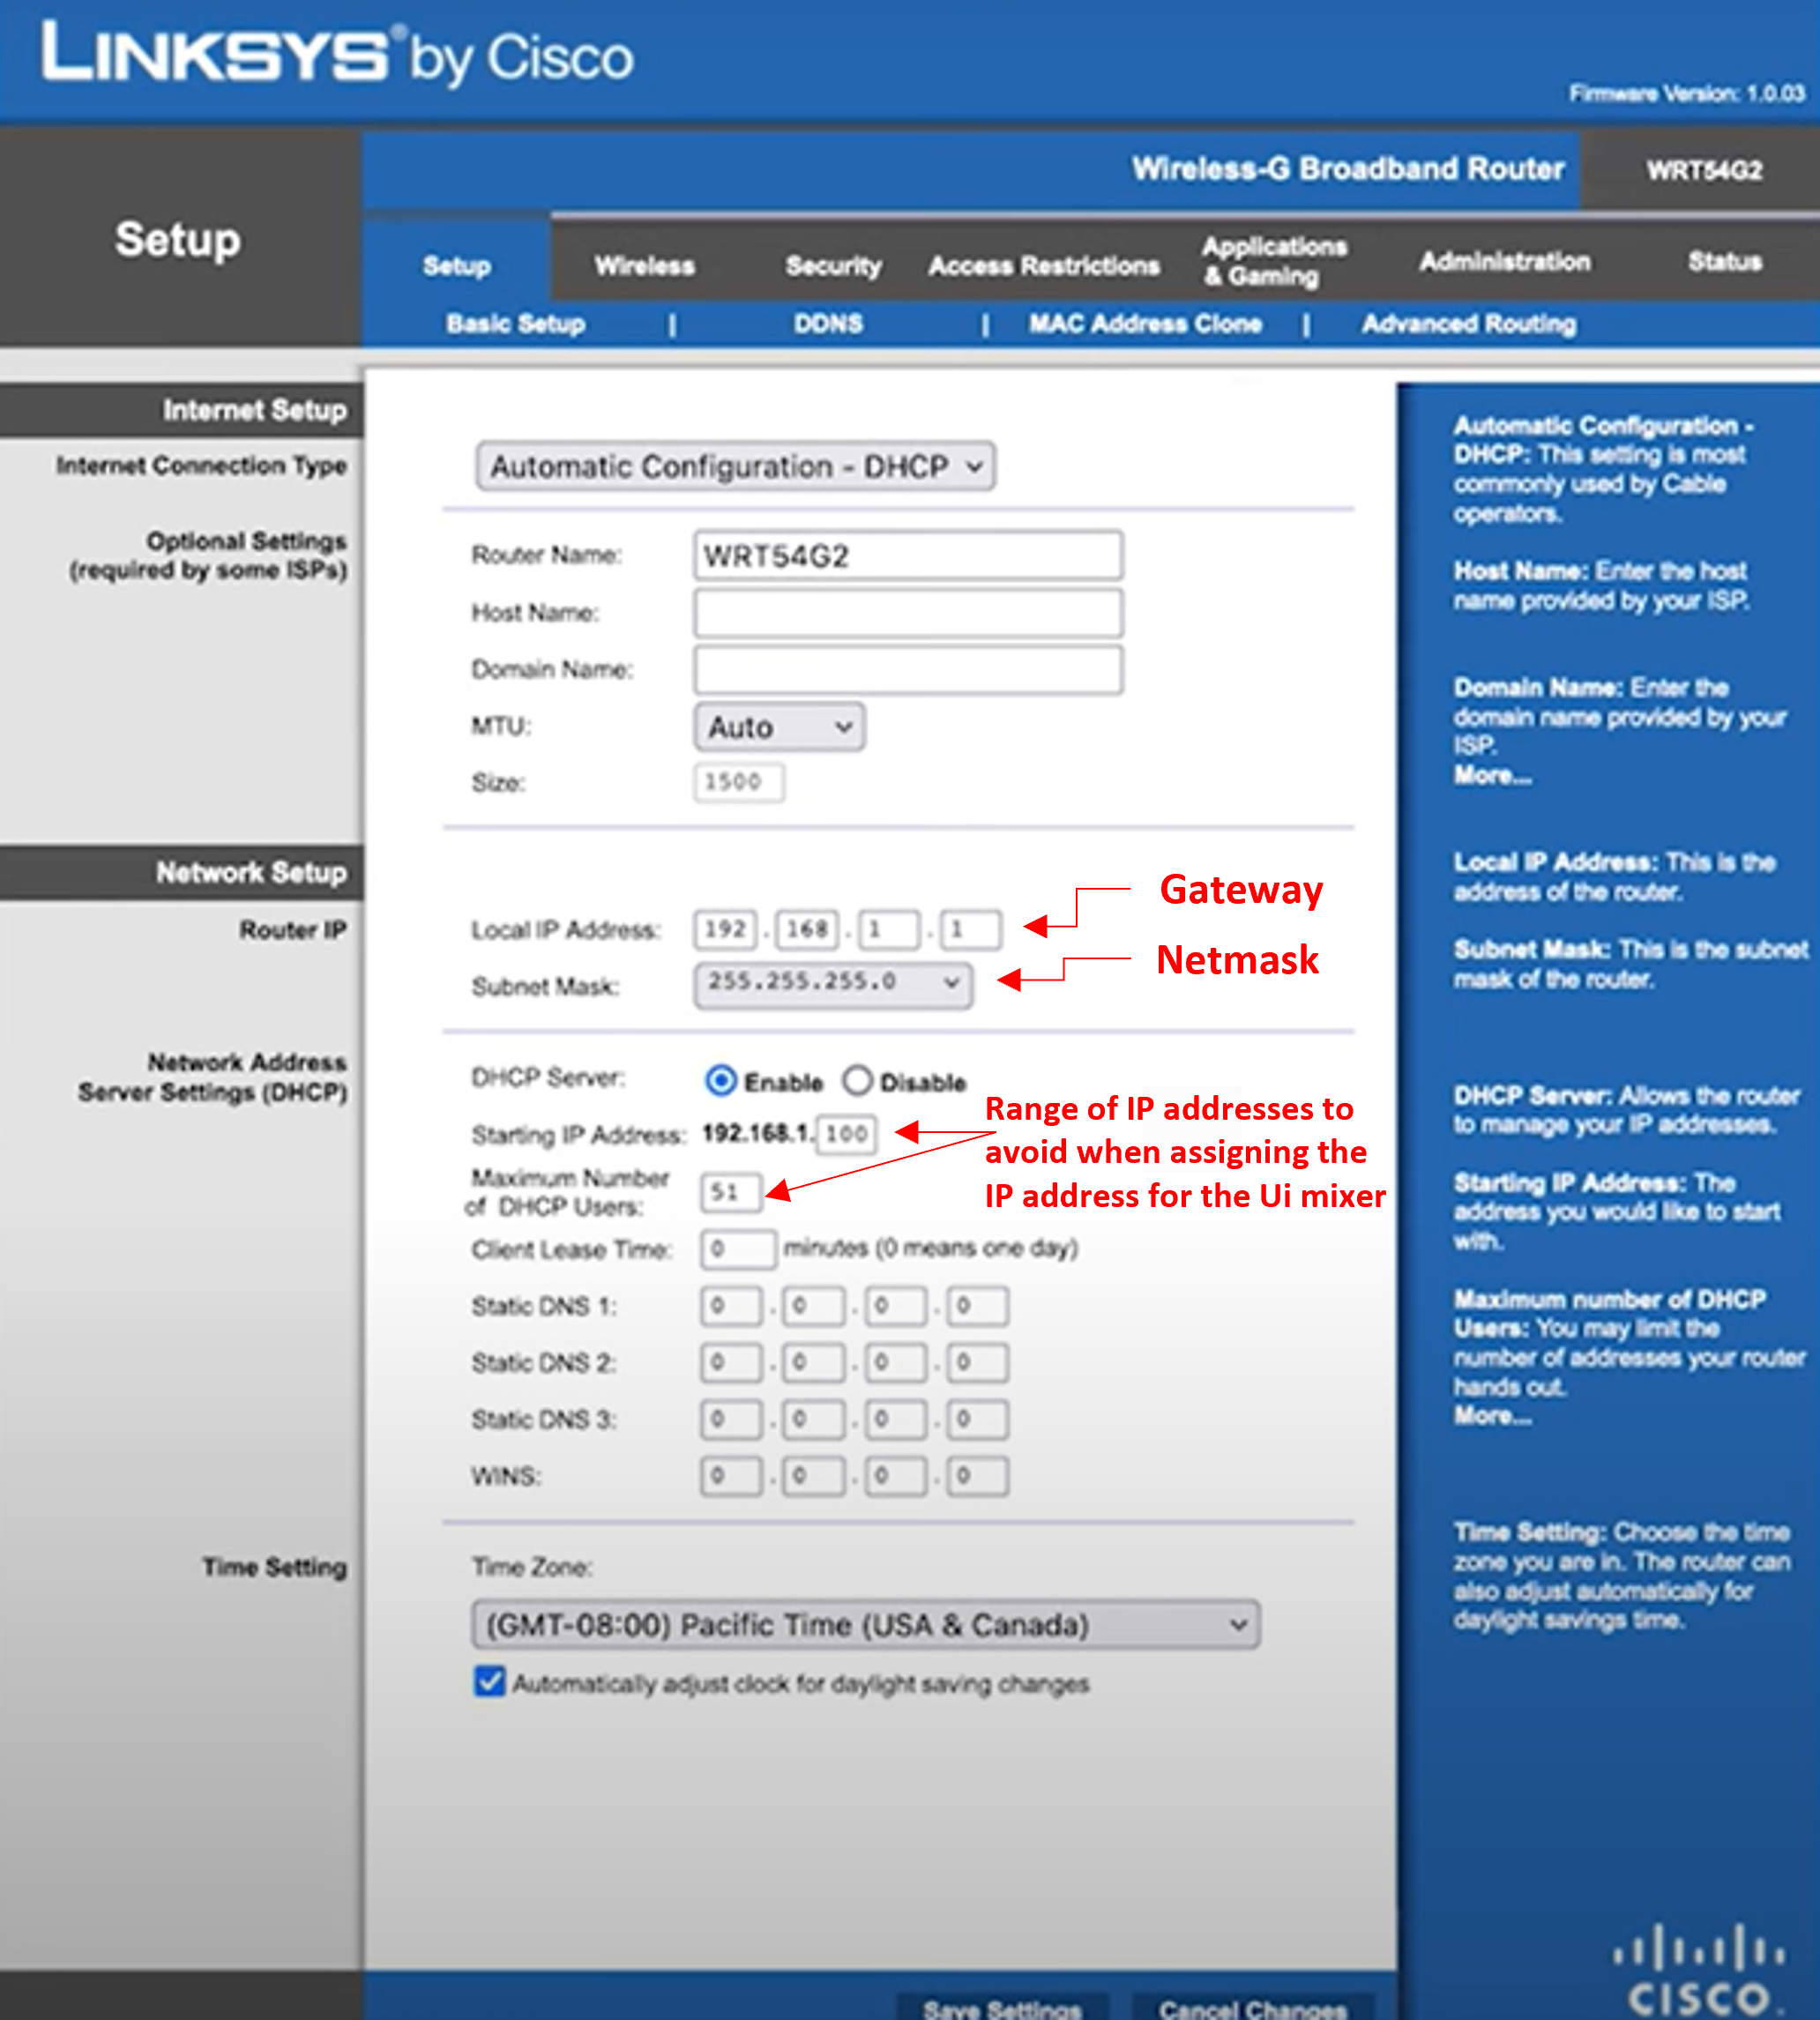Click the Maximum Number of DHCP Users field
This screenshot has width=1820, height=2020.
(732, 1192)
